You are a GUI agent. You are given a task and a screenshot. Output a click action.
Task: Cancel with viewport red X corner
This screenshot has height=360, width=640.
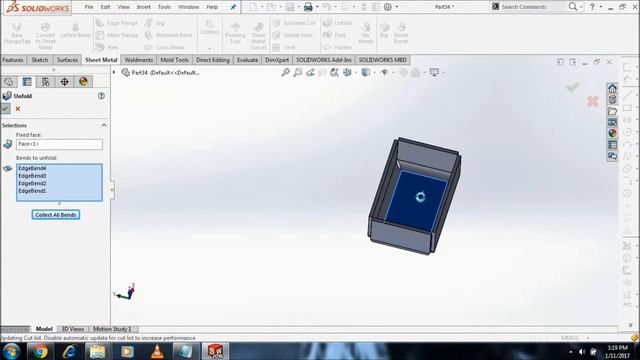[x=592, y=101]
